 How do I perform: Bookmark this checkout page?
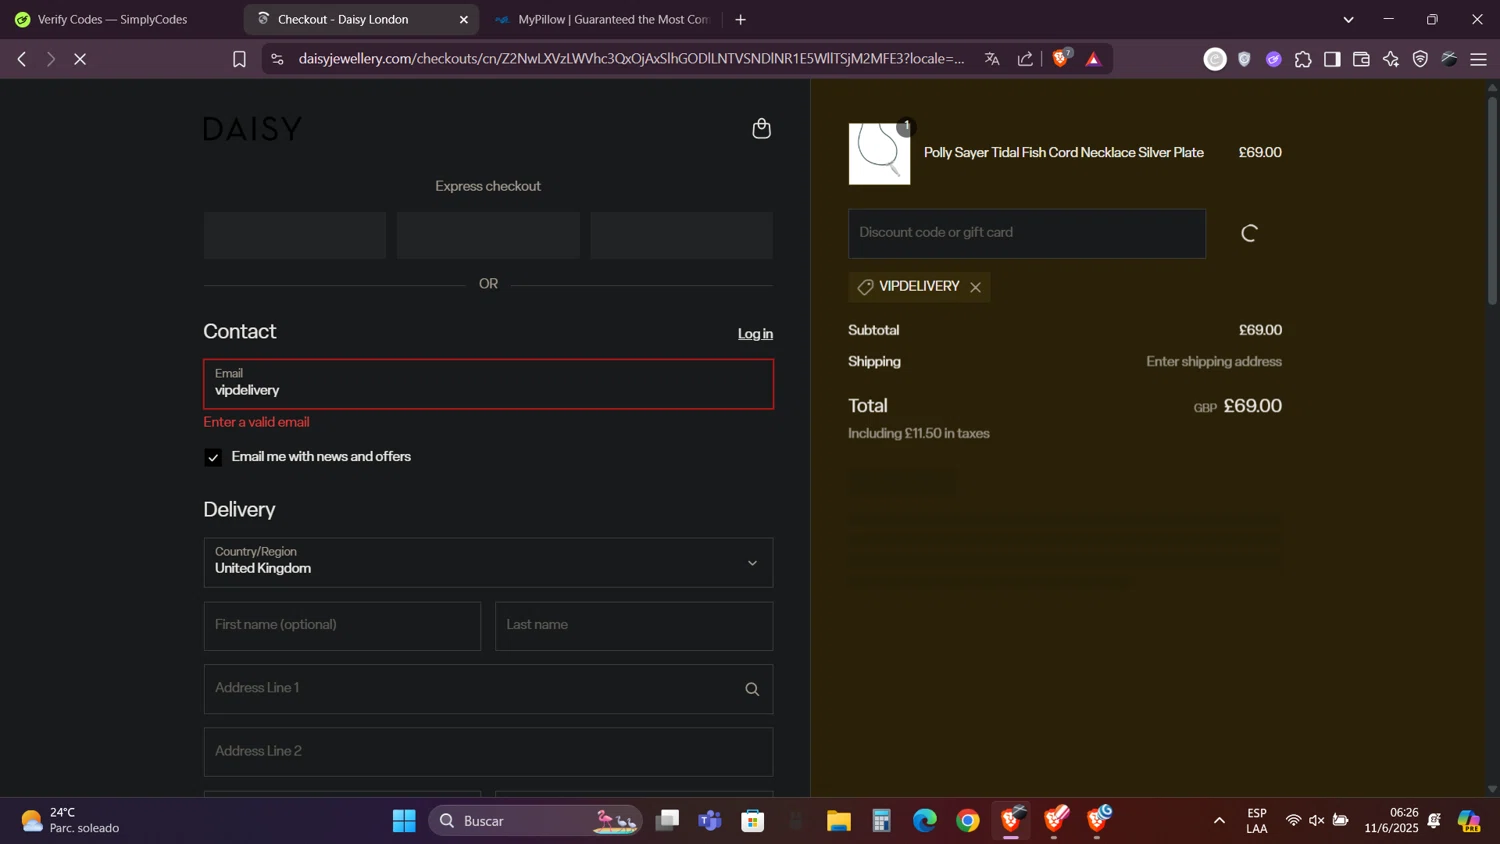[x=239, y=59]
